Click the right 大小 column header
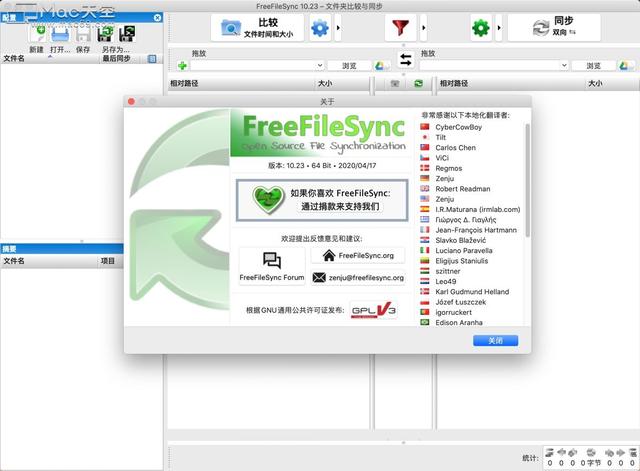640x471 pixels. click(612, 83)
